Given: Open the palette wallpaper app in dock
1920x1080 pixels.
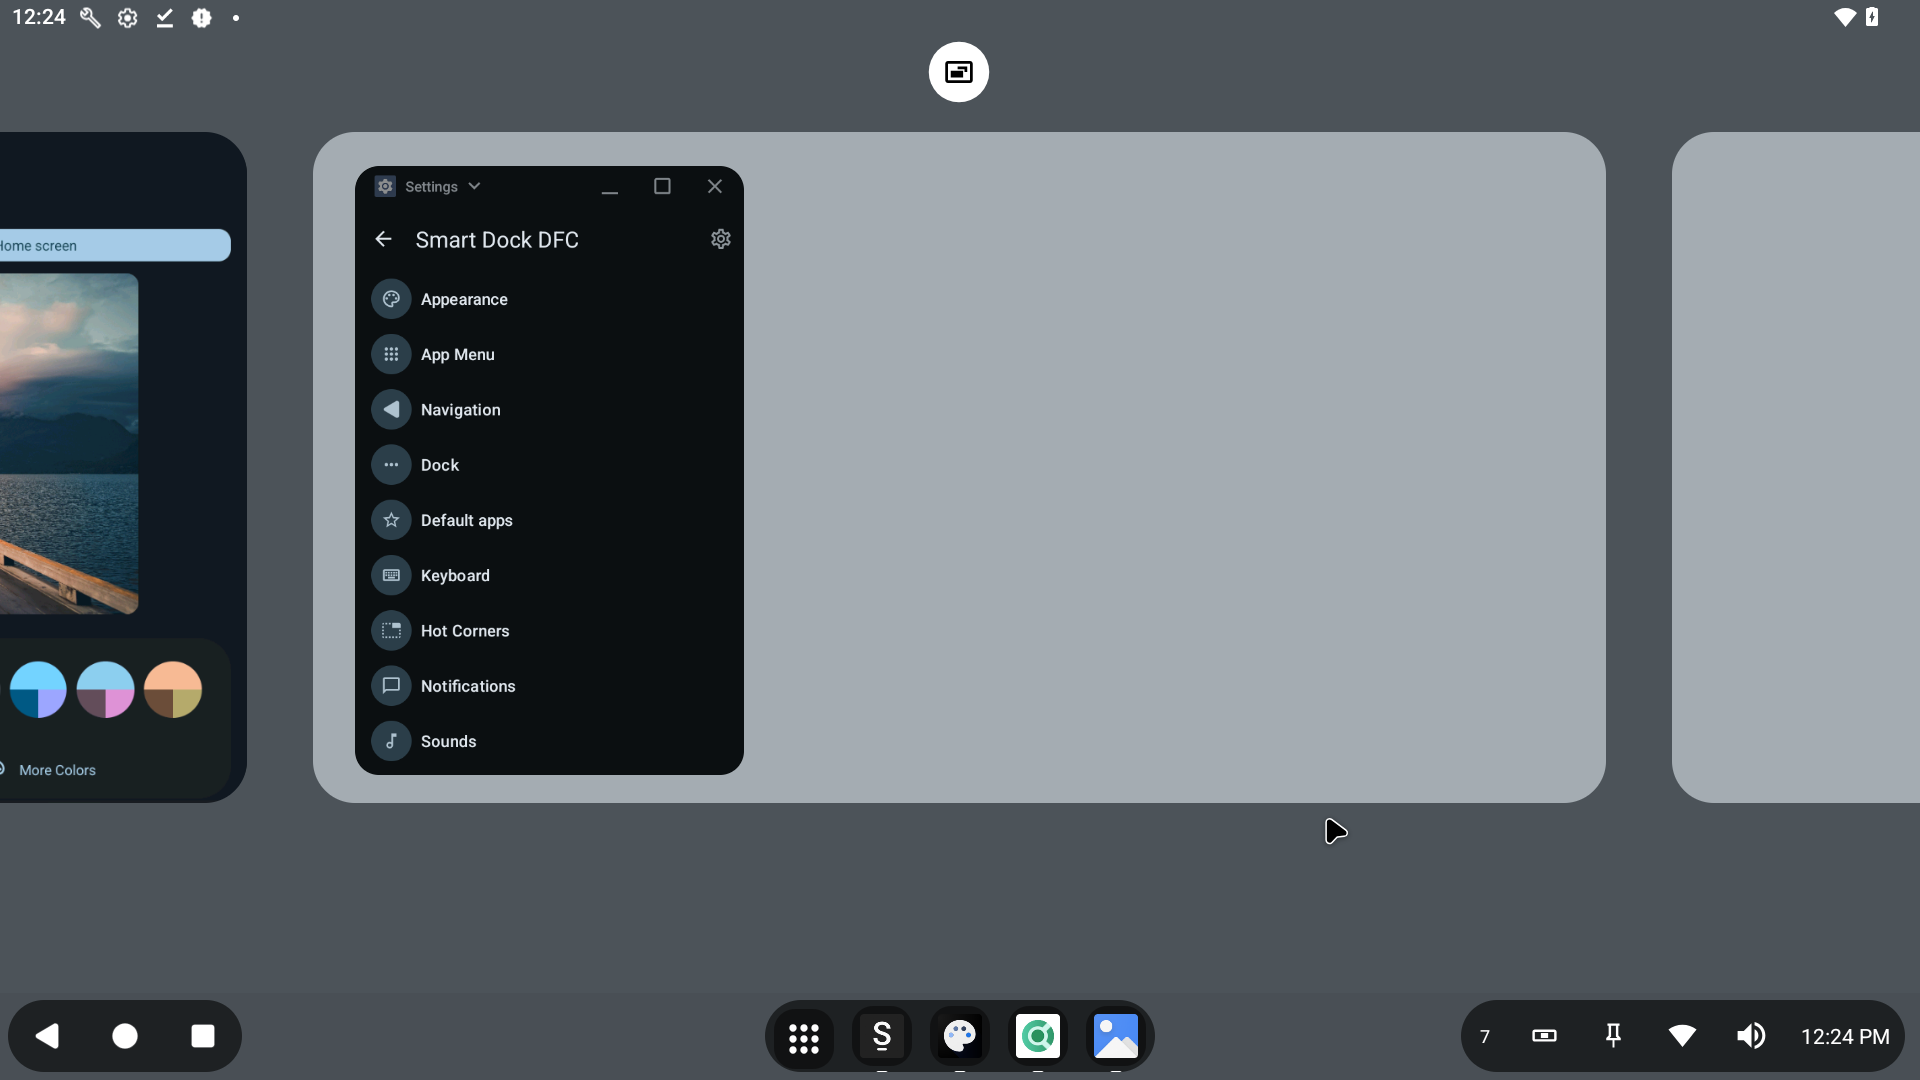Looking at the screenshot, I should 959,1037.
